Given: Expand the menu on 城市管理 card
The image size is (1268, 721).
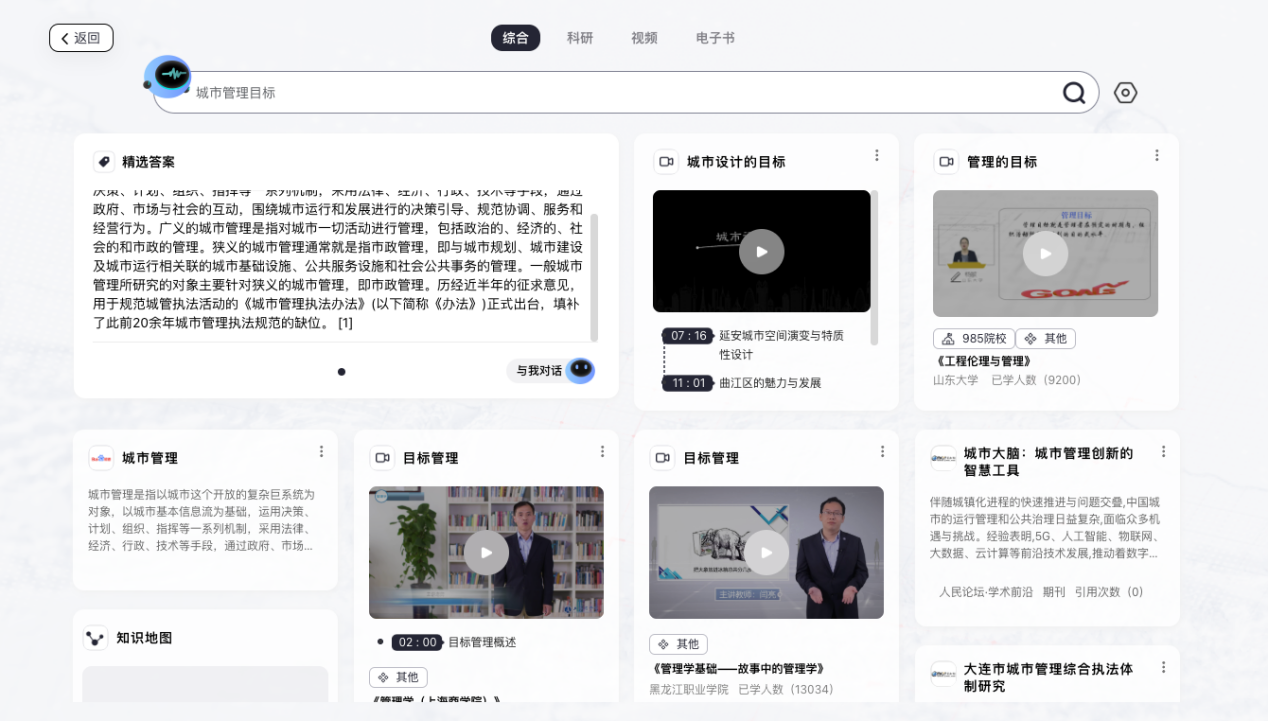Looking at the screenshot, I should [x=321, y=452].
